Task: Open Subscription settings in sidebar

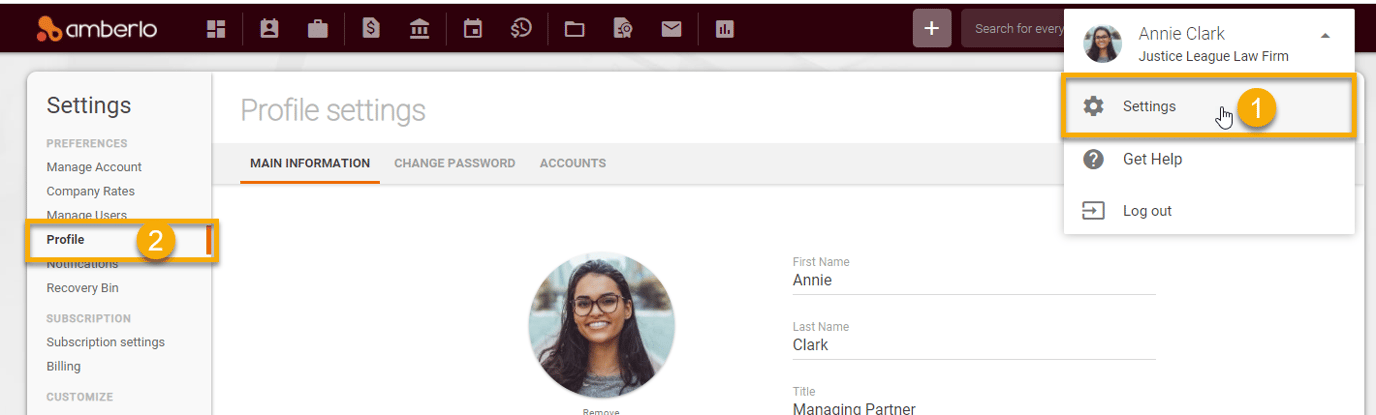Action: (x=105, y=342)
